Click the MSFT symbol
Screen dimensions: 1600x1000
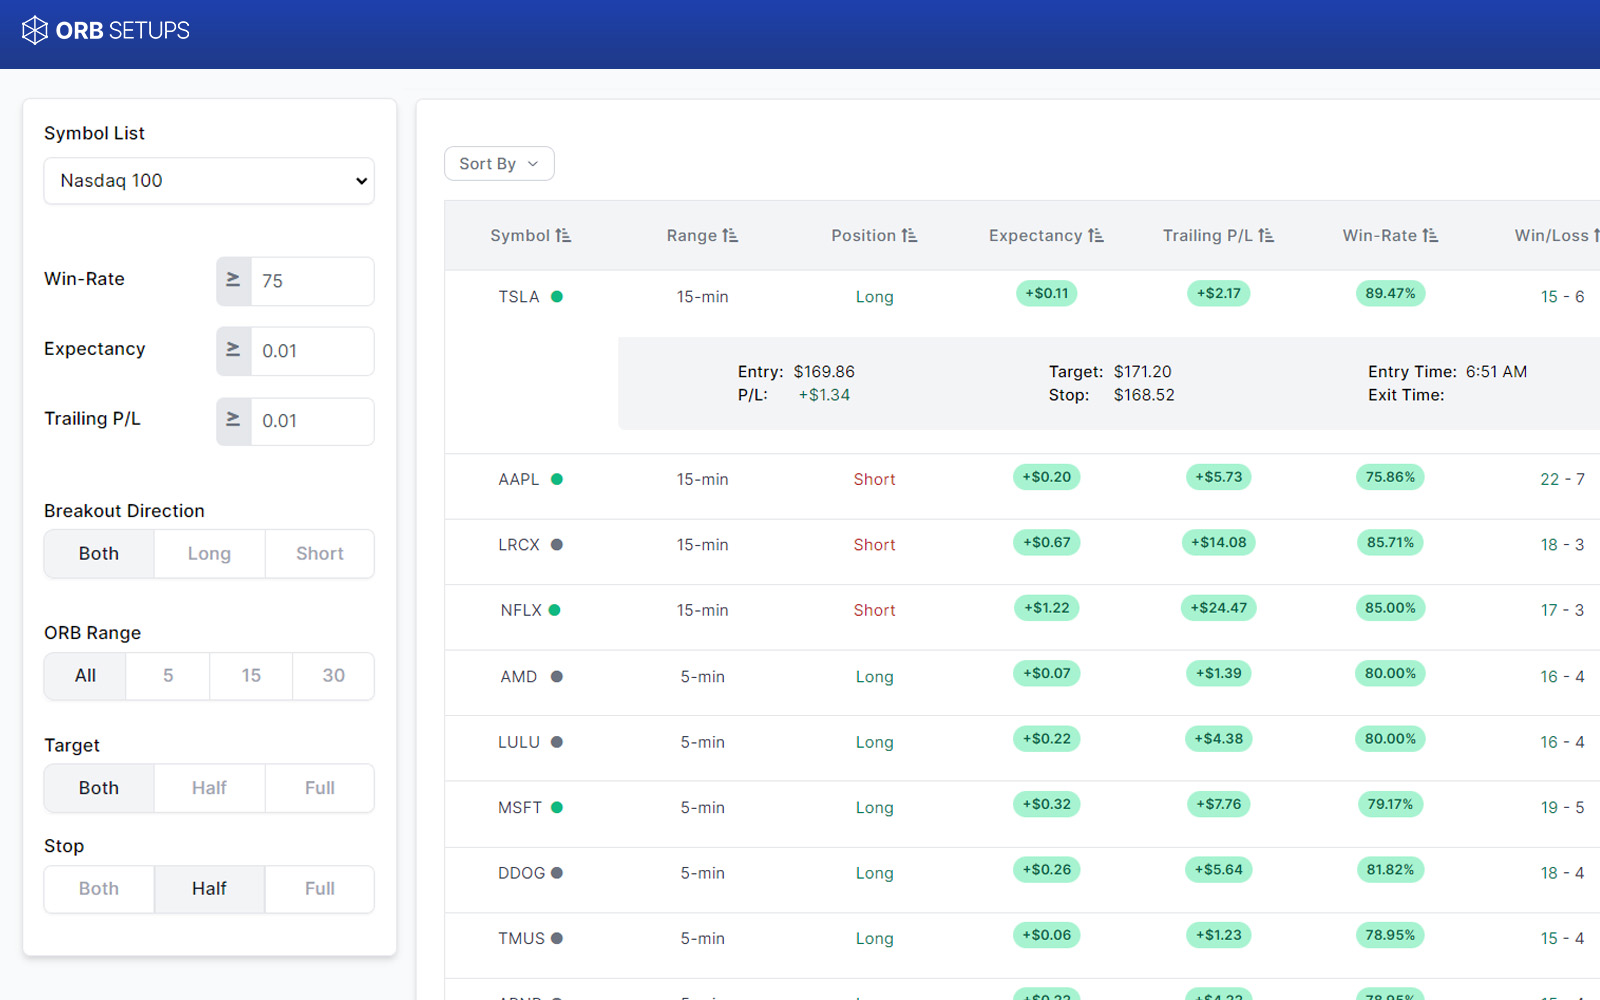point(520,808)
